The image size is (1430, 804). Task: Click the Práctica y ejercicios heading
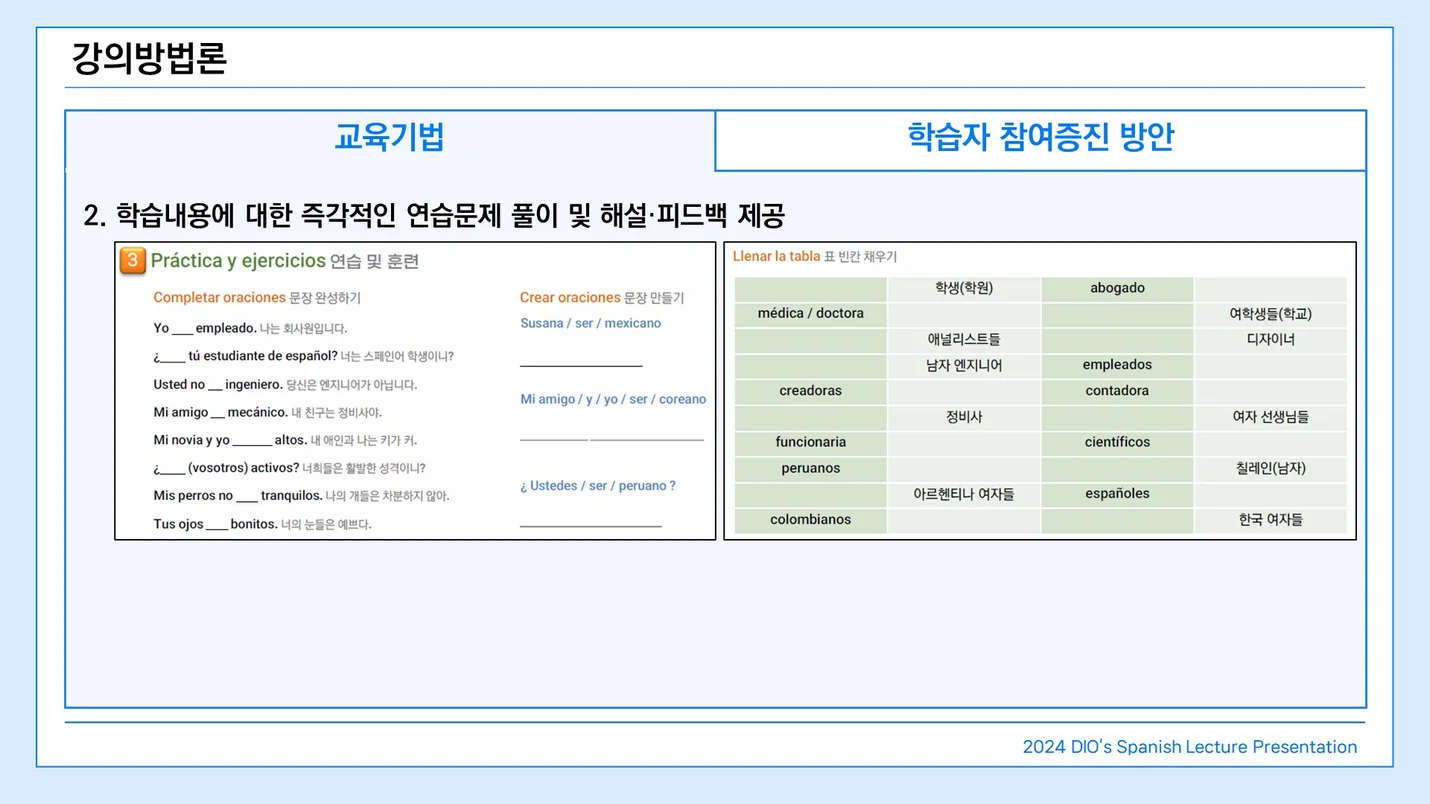pos(238,261)
